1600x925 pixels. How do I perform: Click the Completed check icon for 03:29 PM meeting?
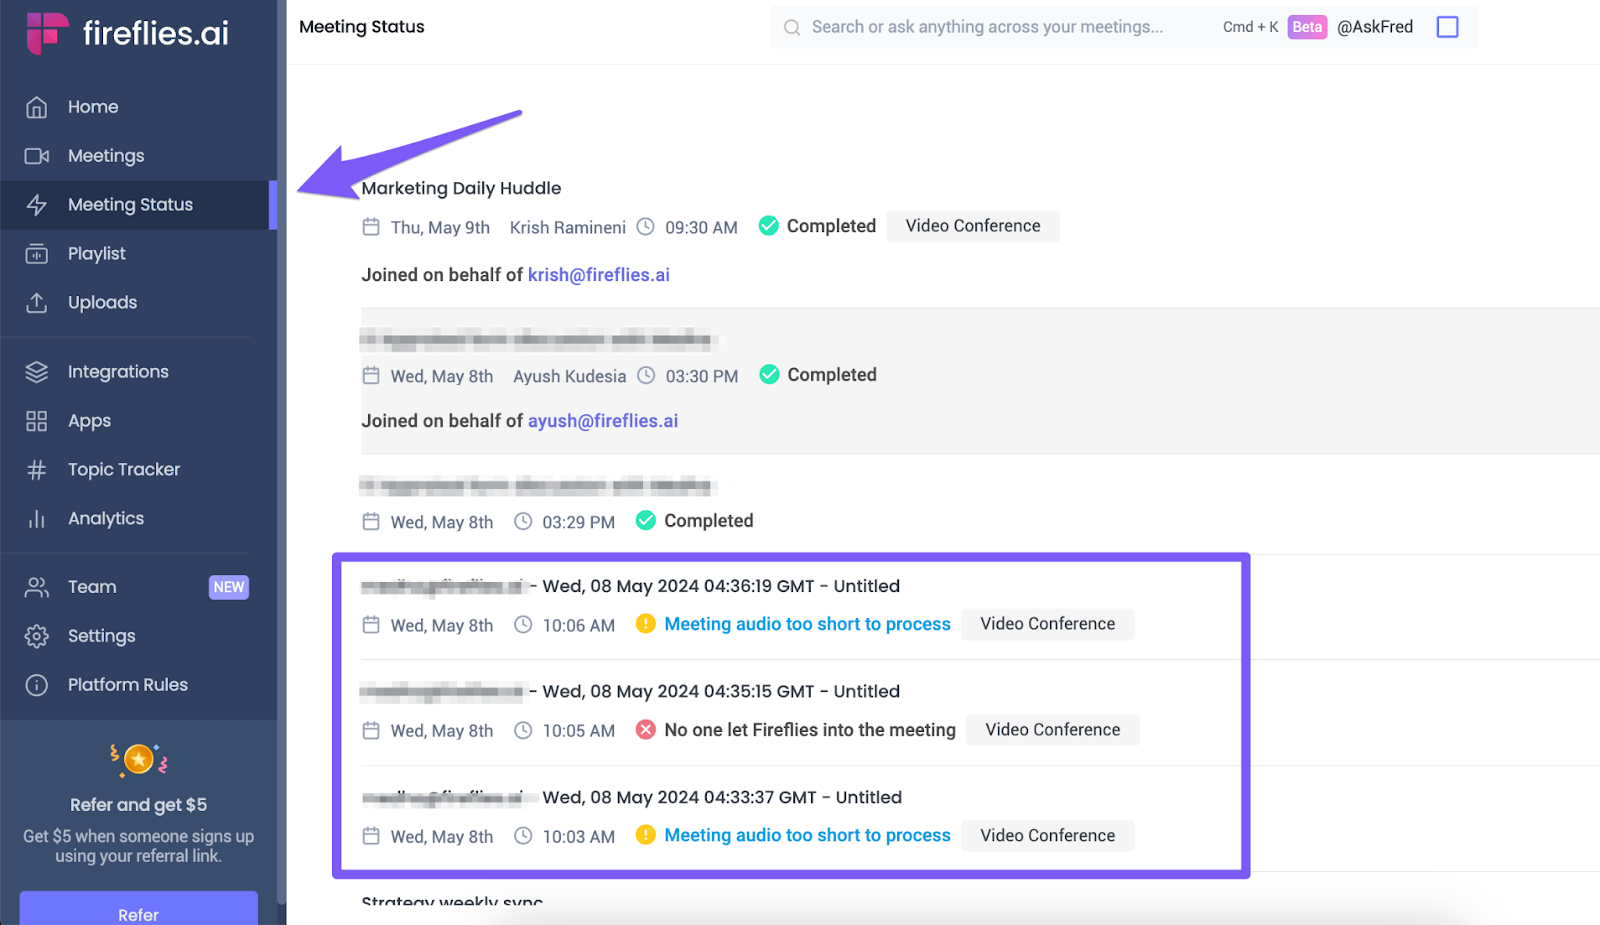646,520
